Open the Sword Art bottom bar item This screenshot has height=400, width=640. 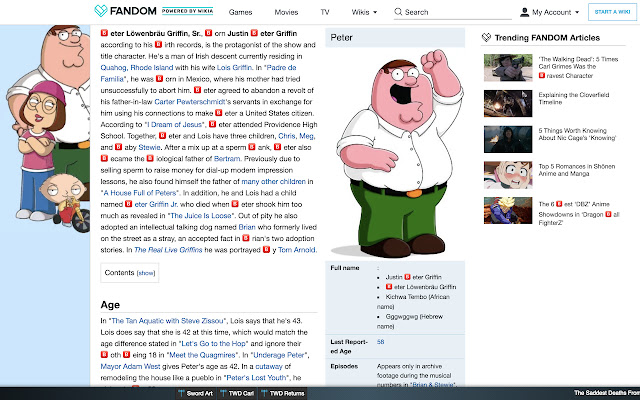click(x=196, y=393)
